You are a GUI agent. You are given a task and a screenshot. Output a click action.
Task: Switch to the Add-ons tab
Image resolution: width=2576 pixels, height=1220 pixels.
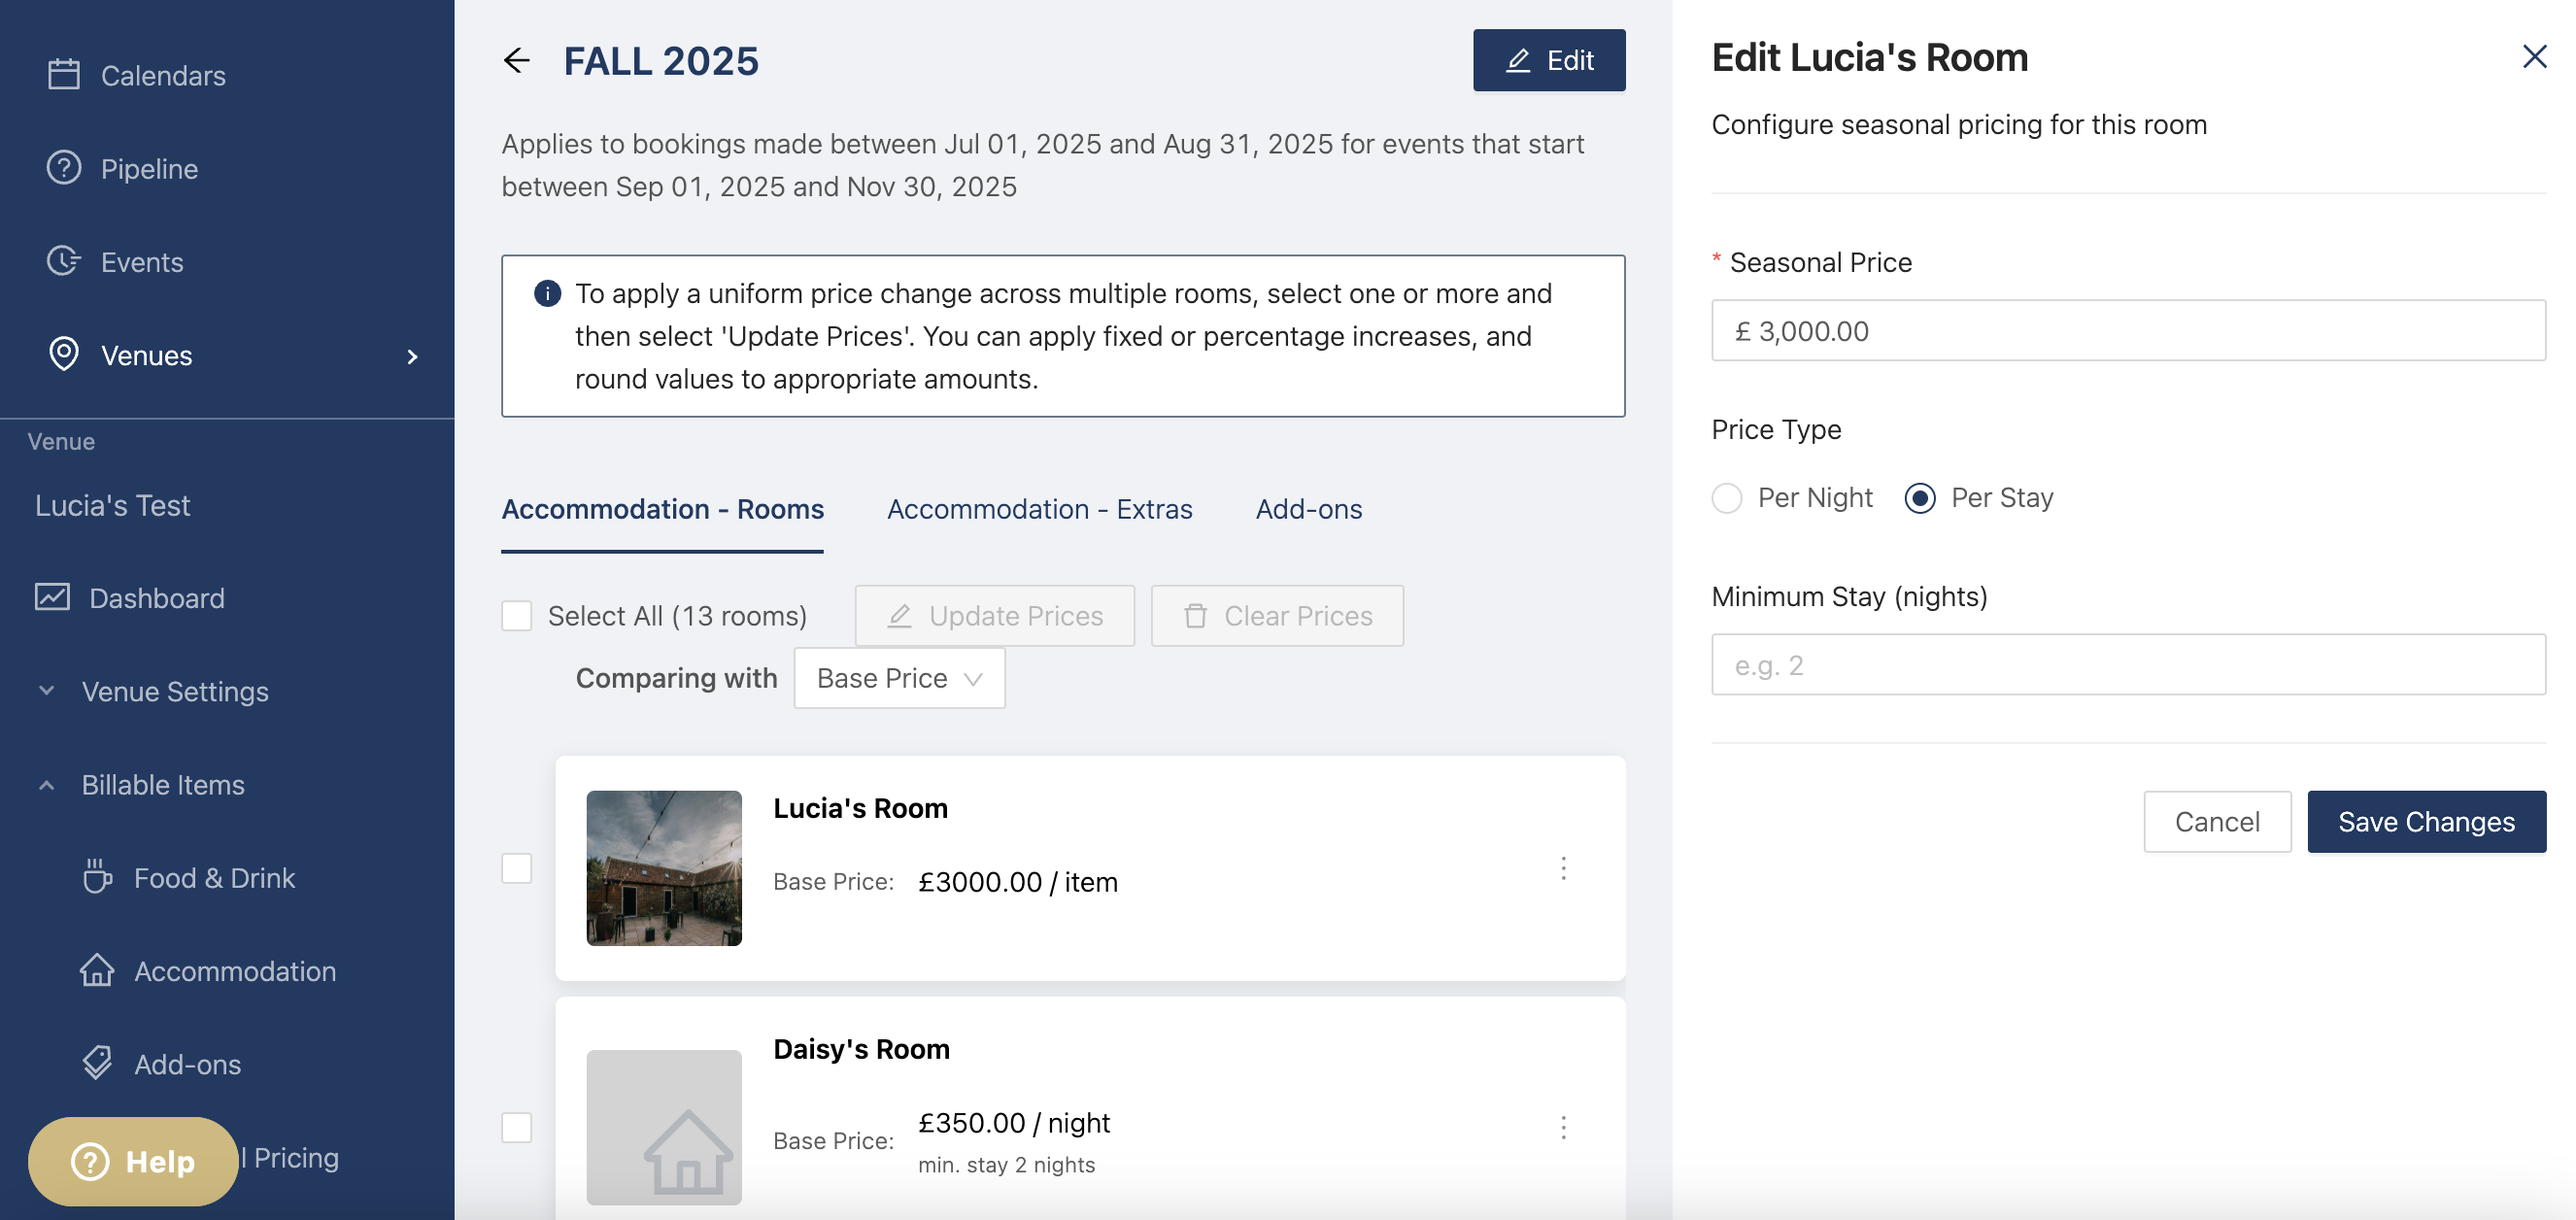[x=1308, y=509]
